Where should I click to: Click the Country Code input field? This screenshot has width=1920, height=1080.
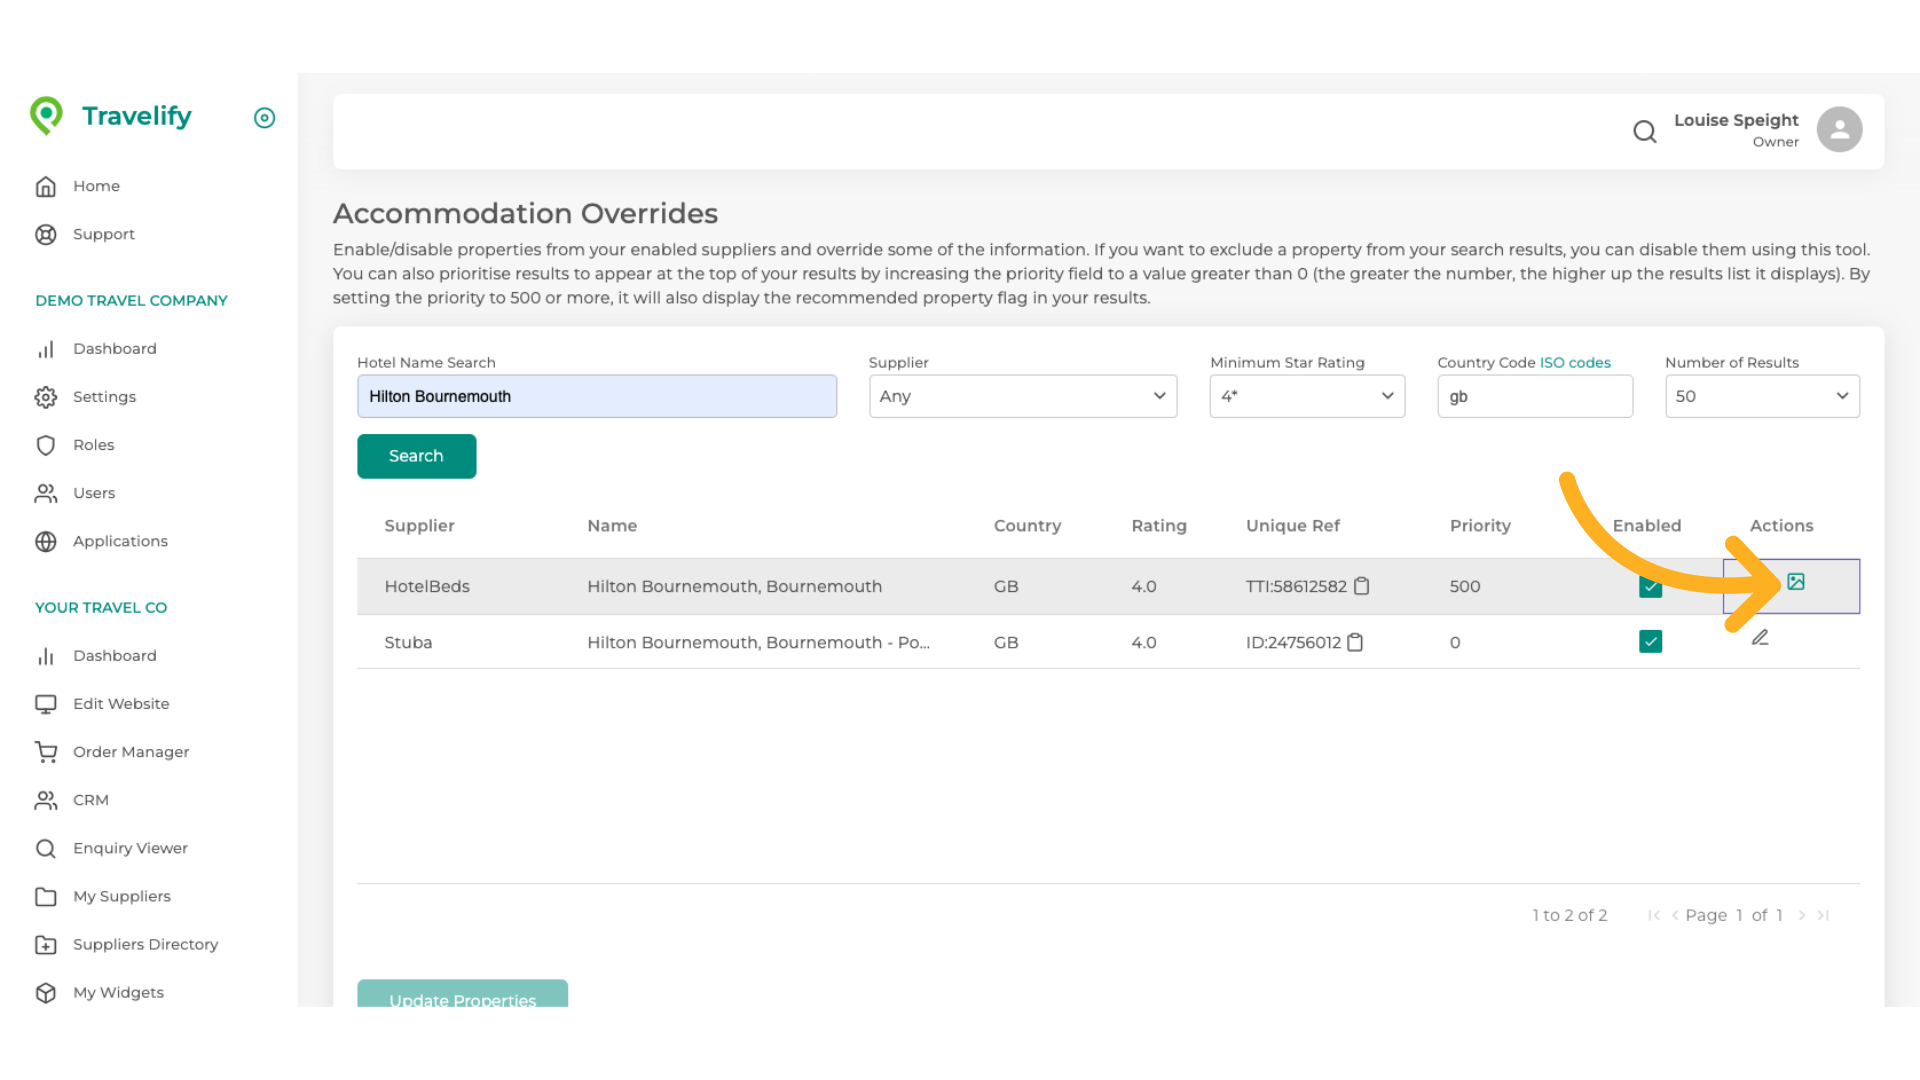coord(1534,396)
